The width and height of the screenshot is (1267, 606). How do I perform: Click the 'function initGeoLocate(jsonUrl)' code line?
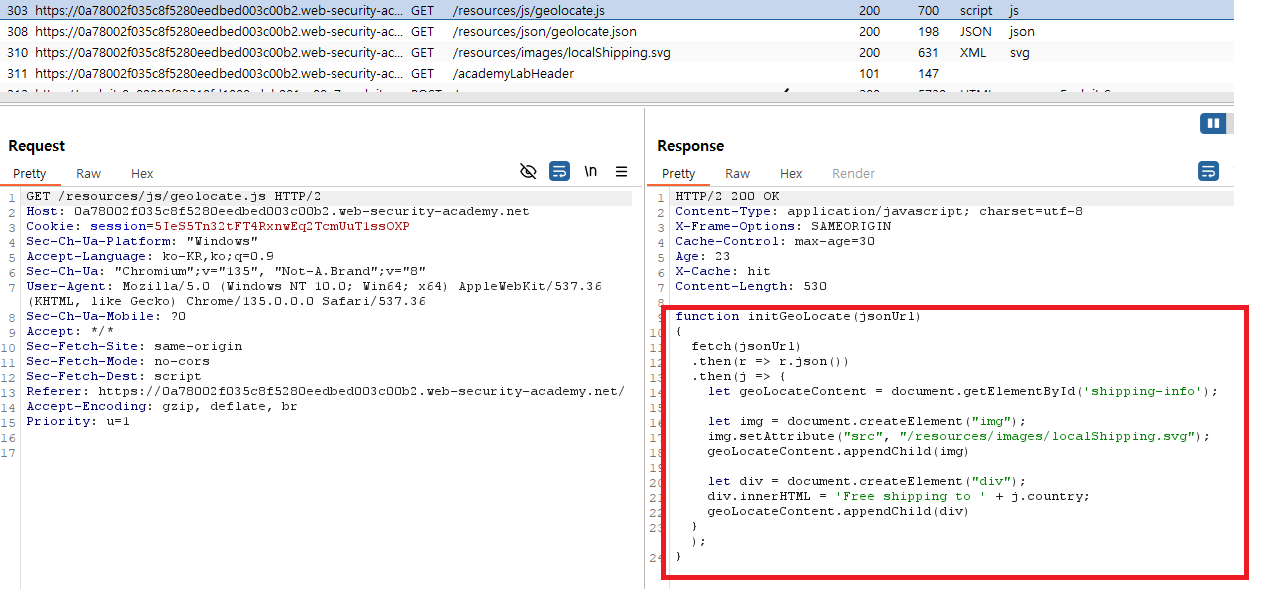coord(799,317)
